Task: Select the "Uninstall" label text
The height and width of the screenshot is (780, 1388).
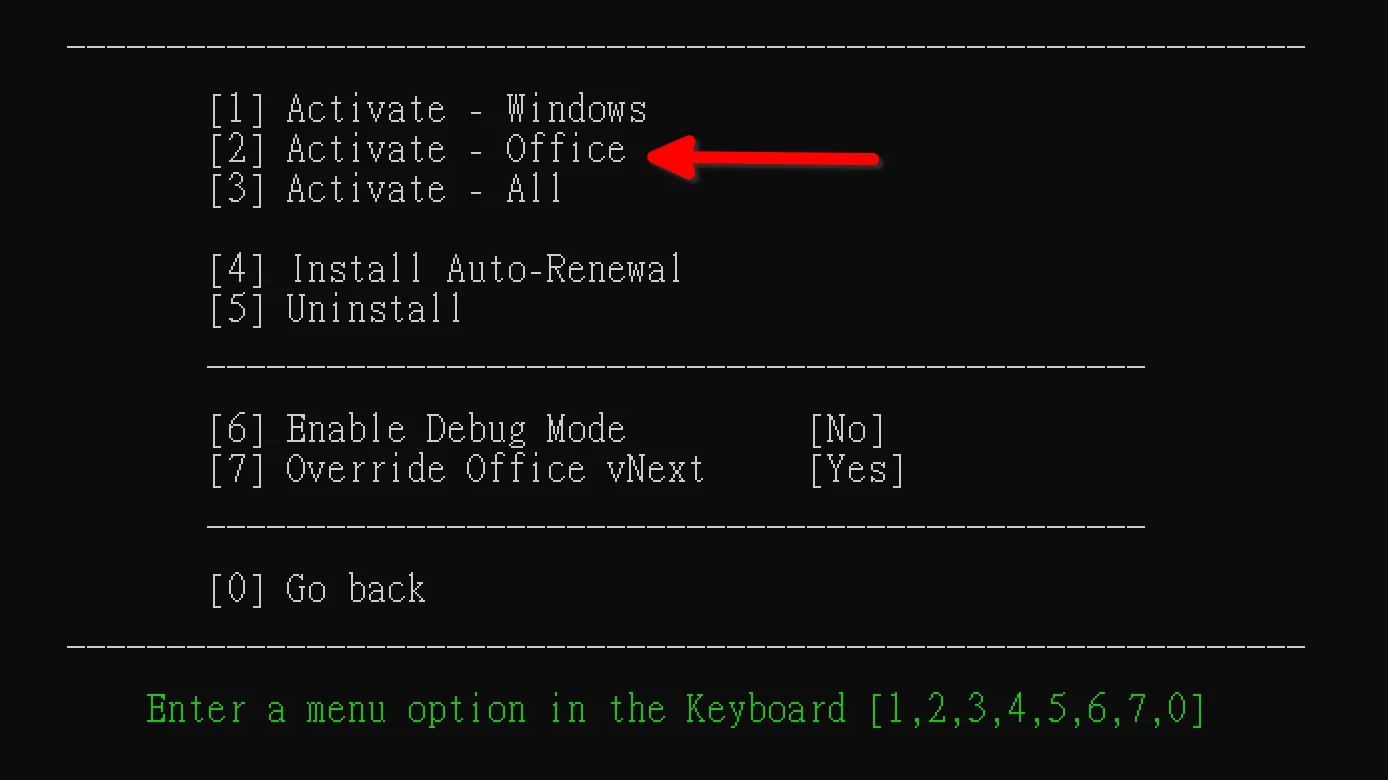Action: (x=374, y=309)
